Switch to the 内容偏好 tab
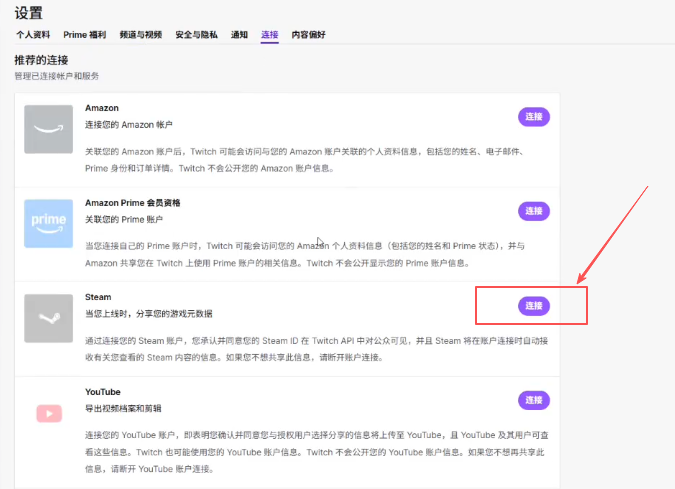The height and width of the screenshot is (489, 675). (x=308, y=34)
